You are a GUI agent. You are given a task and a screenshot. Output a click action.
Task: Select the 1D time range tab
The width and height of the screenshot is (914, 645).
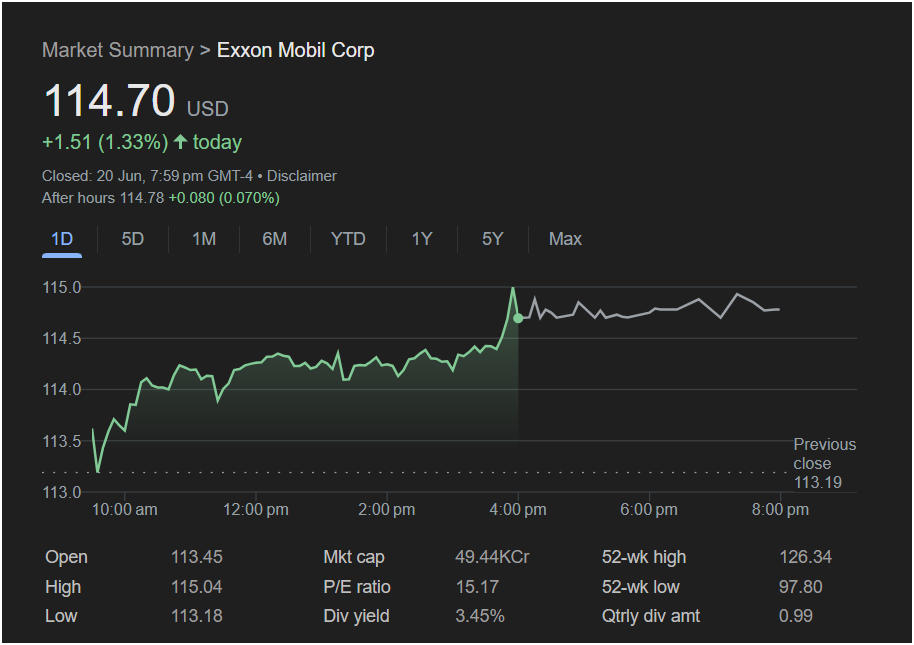62,239
